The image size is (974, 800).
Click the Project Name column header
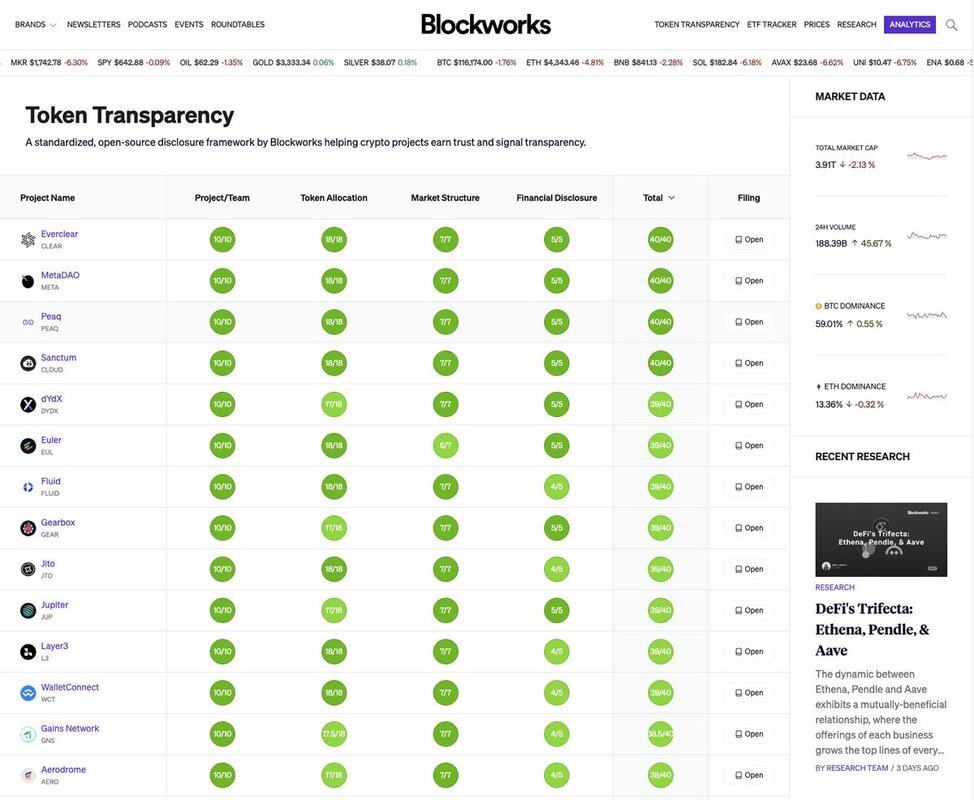(47, 198)
